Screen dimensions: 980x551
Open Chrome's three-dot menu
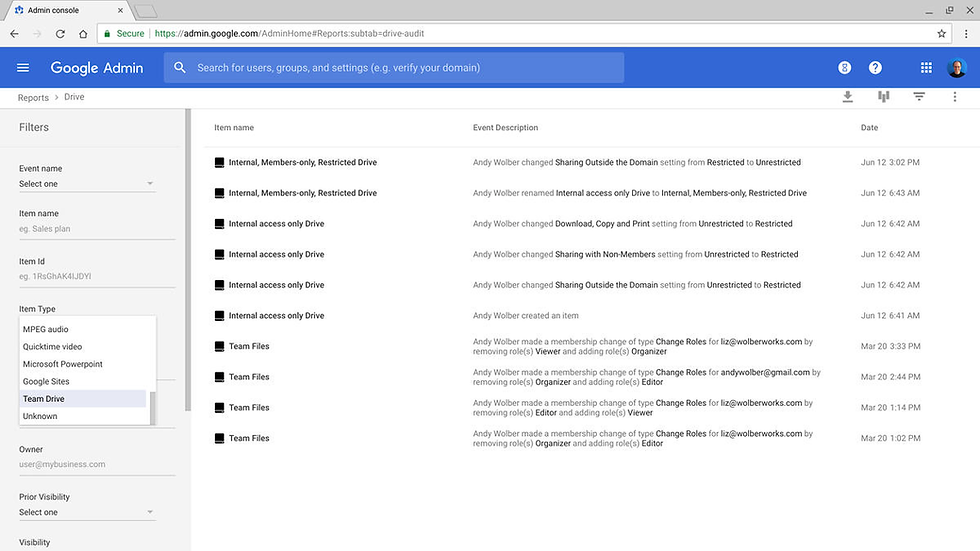(x=966, y=34)
